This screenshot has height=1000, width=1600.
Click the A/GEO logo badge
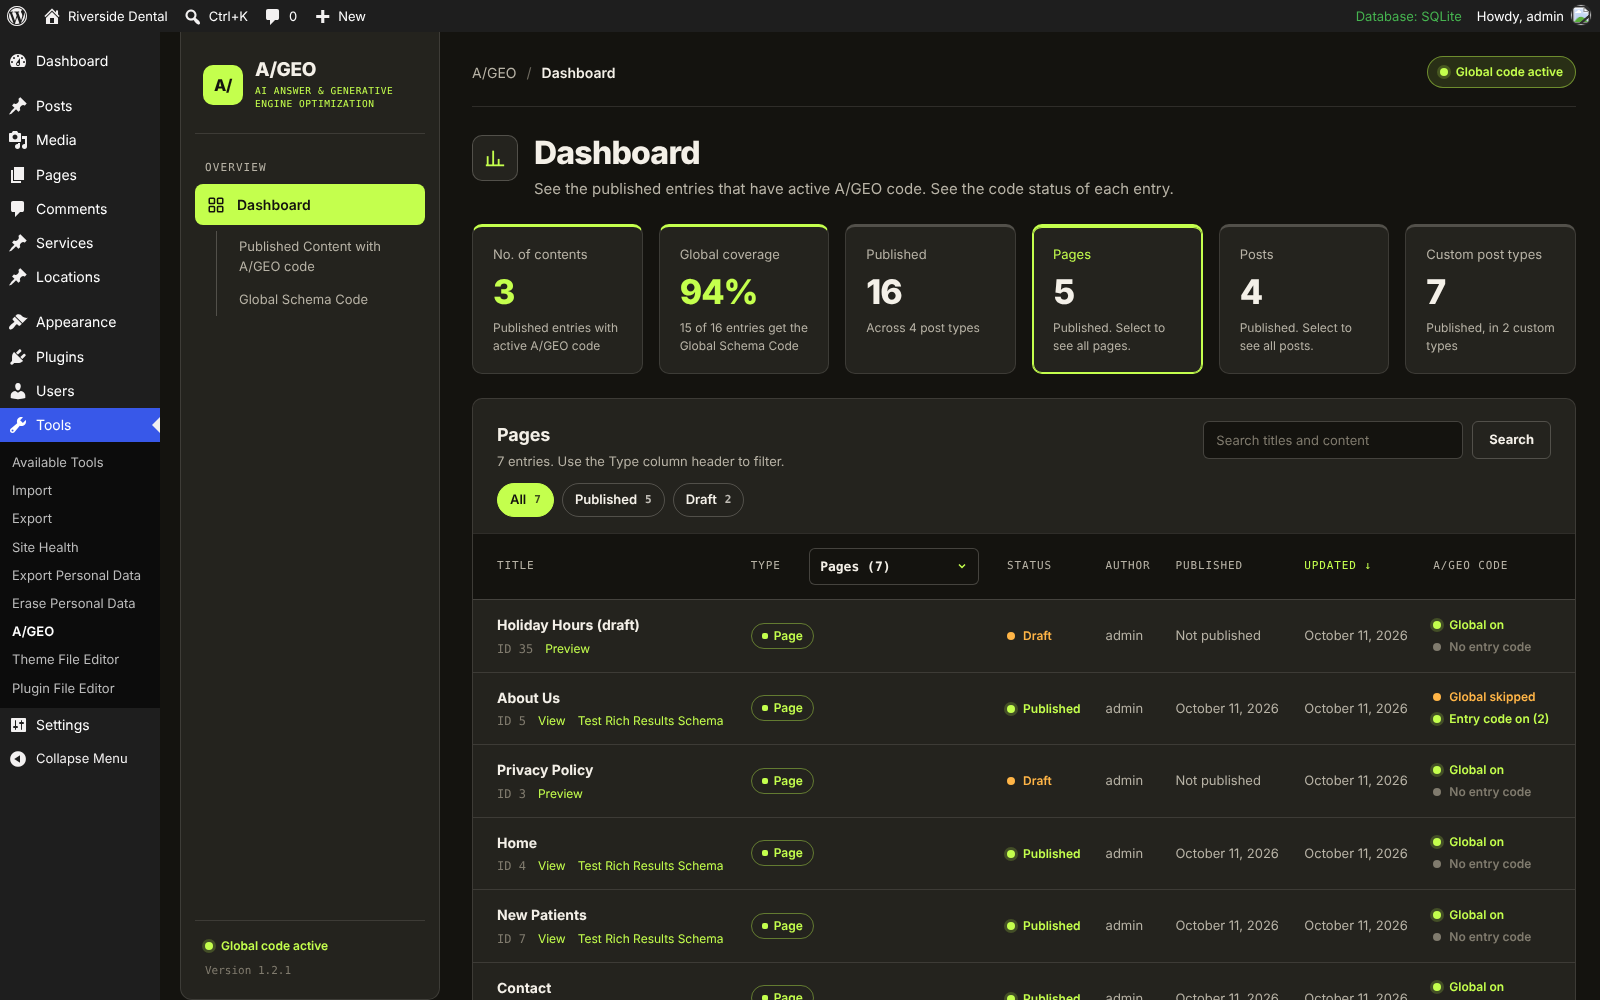click(x=223, y=85)
